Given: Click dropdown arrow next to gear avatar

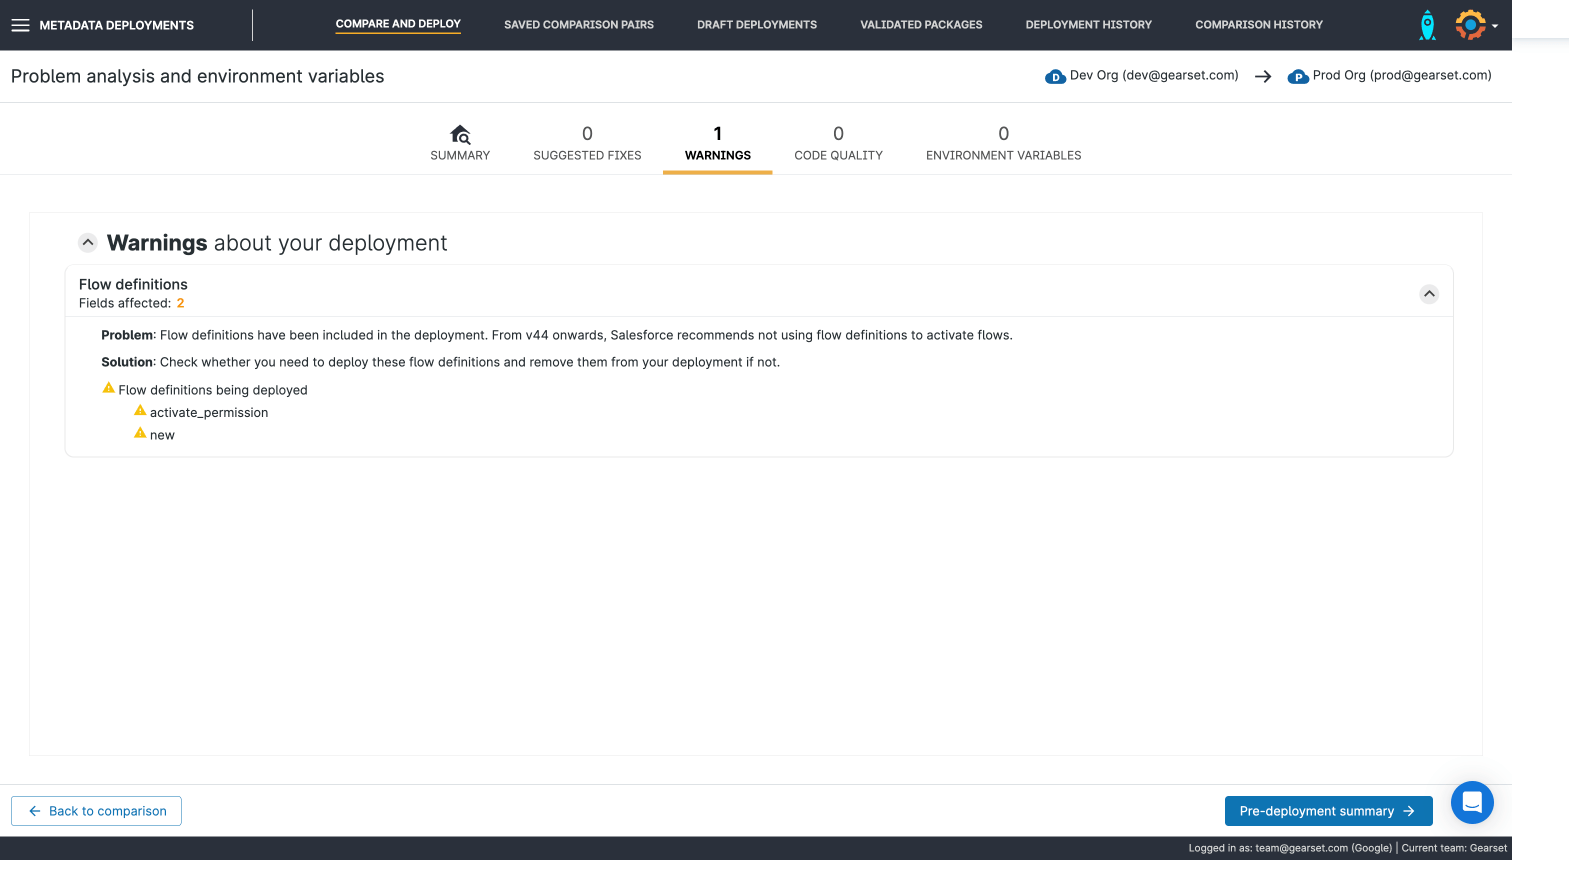Looking at the screenshot, I should [x=1495, y=26].
